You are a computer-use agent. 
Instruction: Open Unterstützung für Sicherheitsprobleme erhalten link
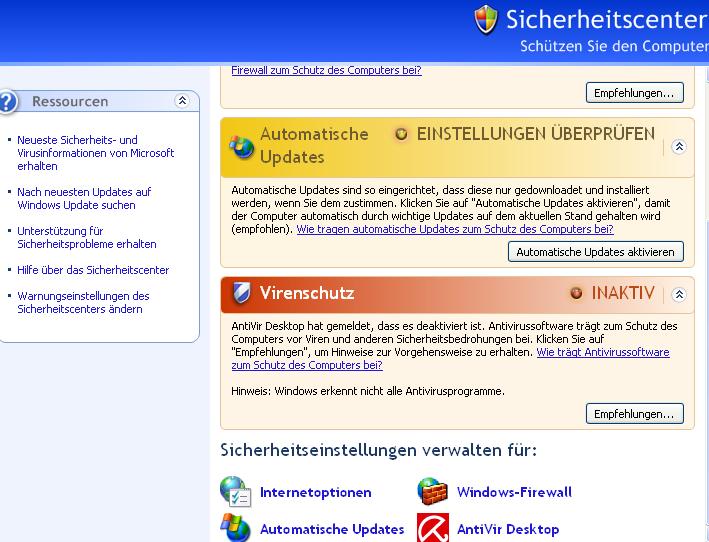click(x=87, y=237)
